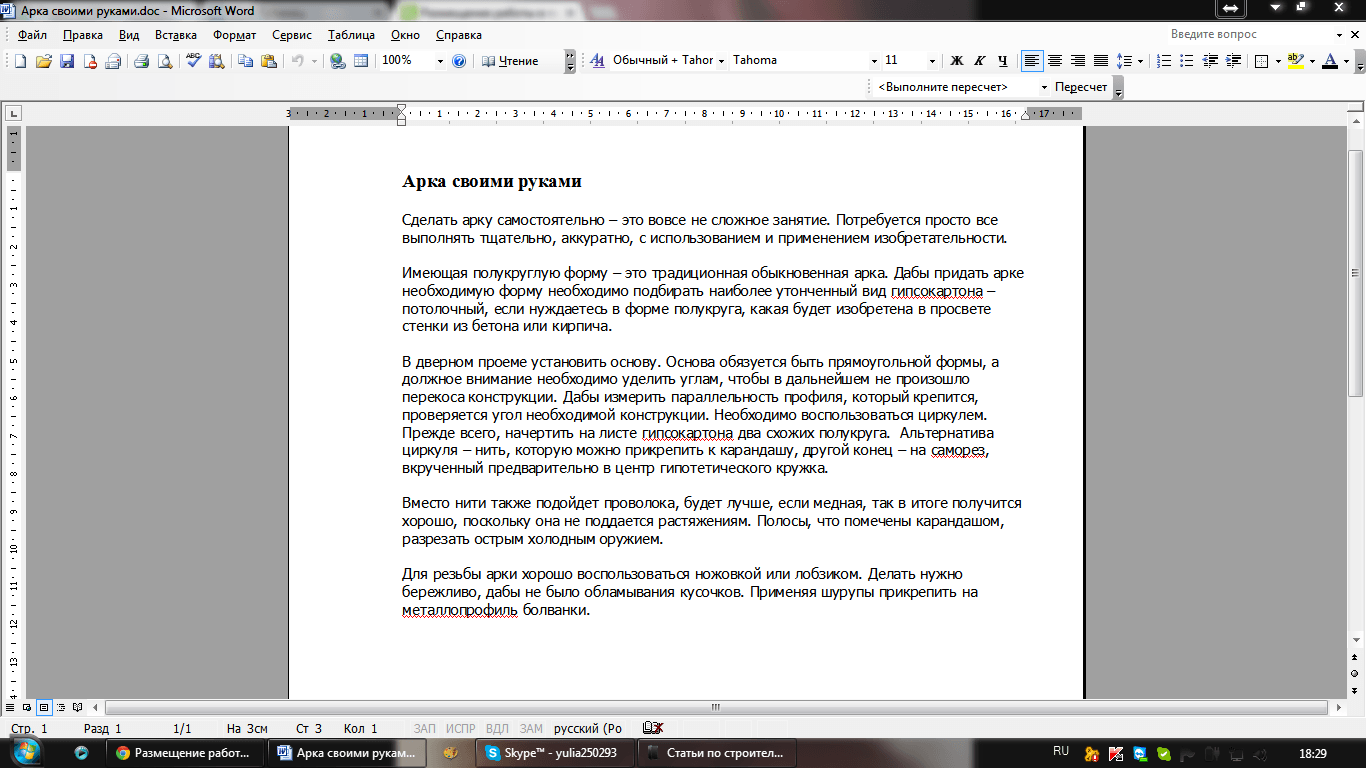
Task: Open the 100% zoom dropdown
Action: pos(440,61)
